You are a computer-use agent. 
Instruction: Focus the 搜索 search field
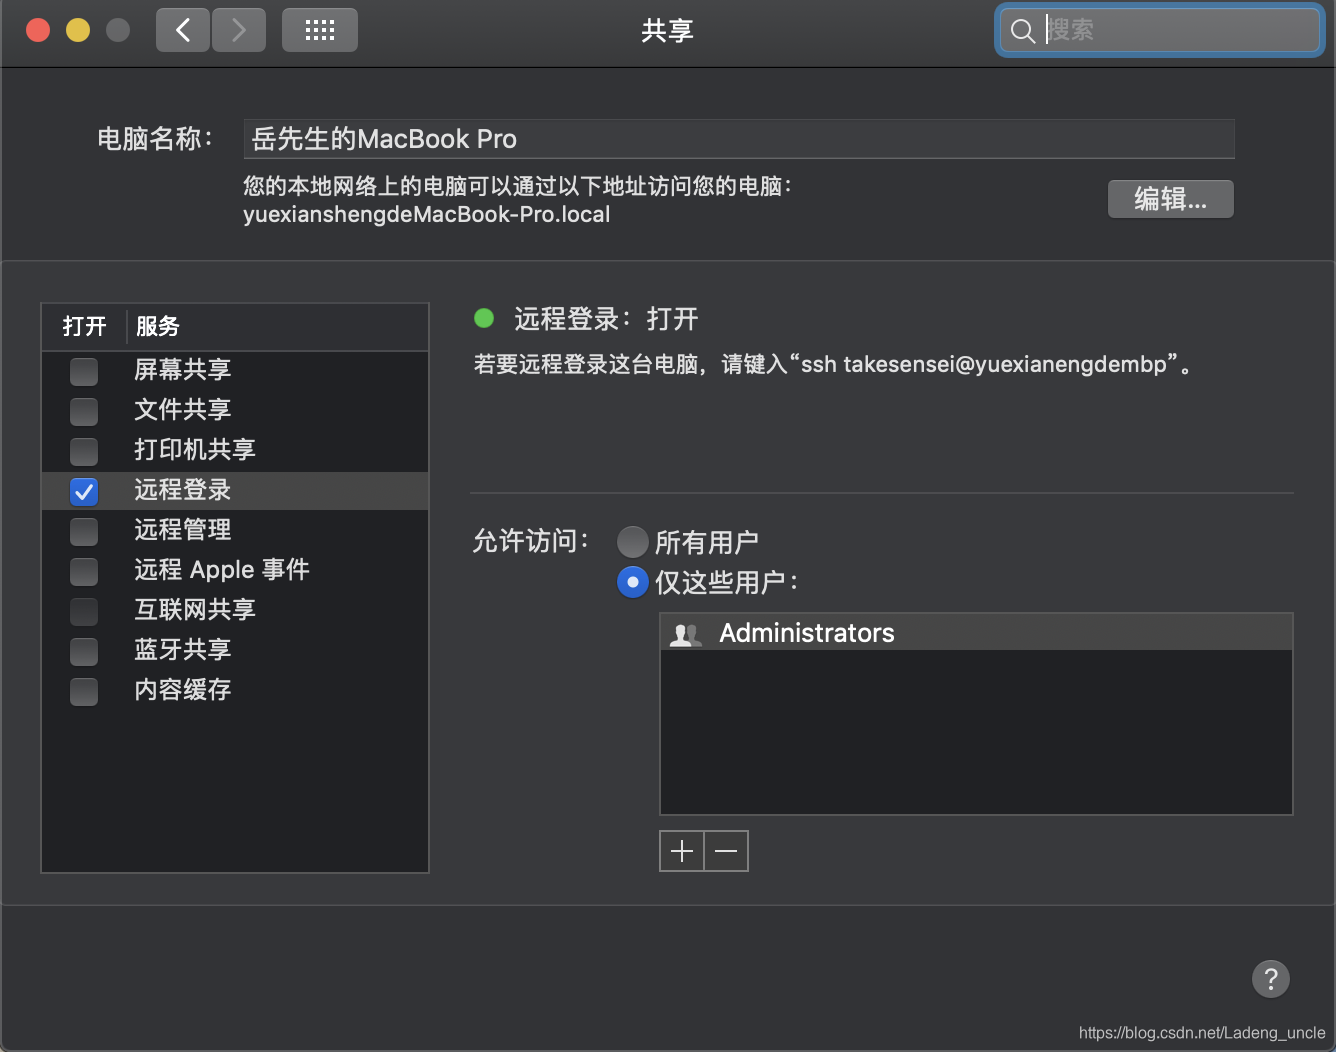1160,31
